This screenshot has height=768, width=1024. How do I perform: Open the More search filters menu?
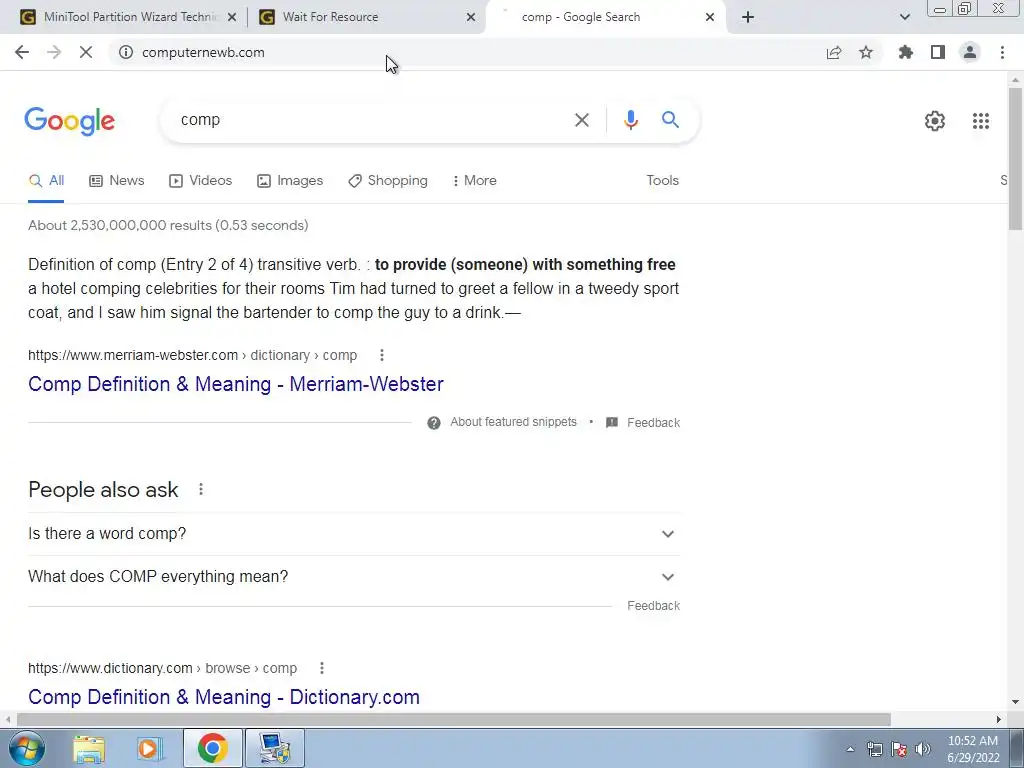click(475, 180)
